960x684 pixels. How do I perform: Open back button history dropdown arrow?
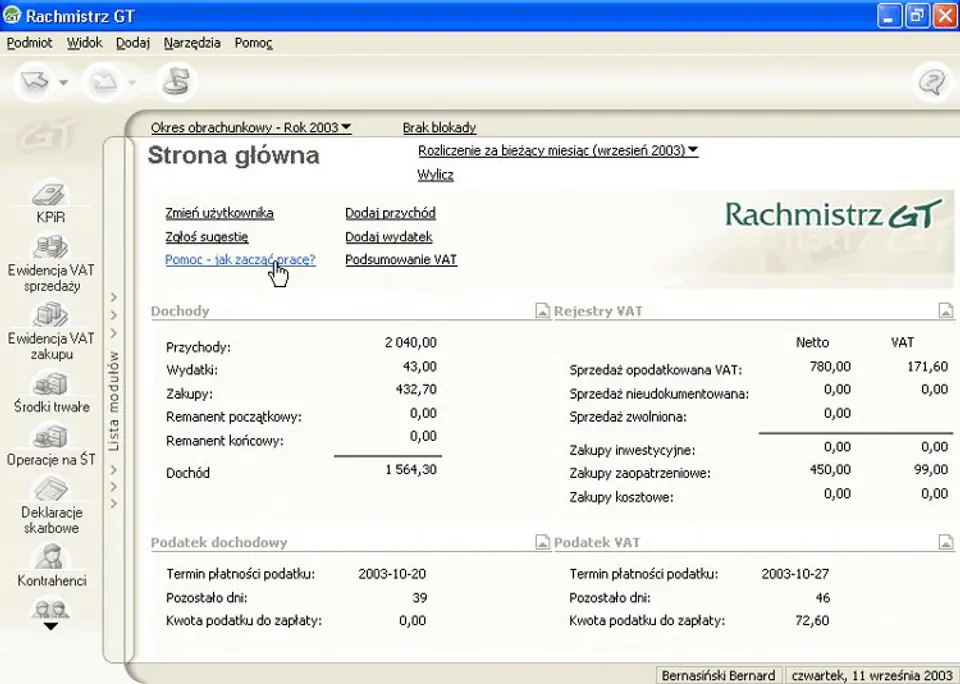click(64, 82)
